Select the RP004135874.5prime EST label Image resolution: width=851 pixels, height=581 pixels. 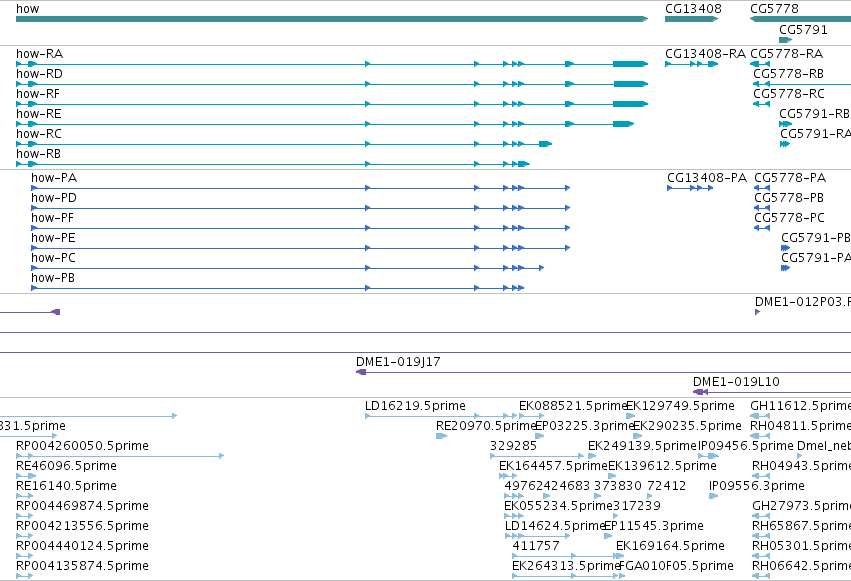point(82,566)
